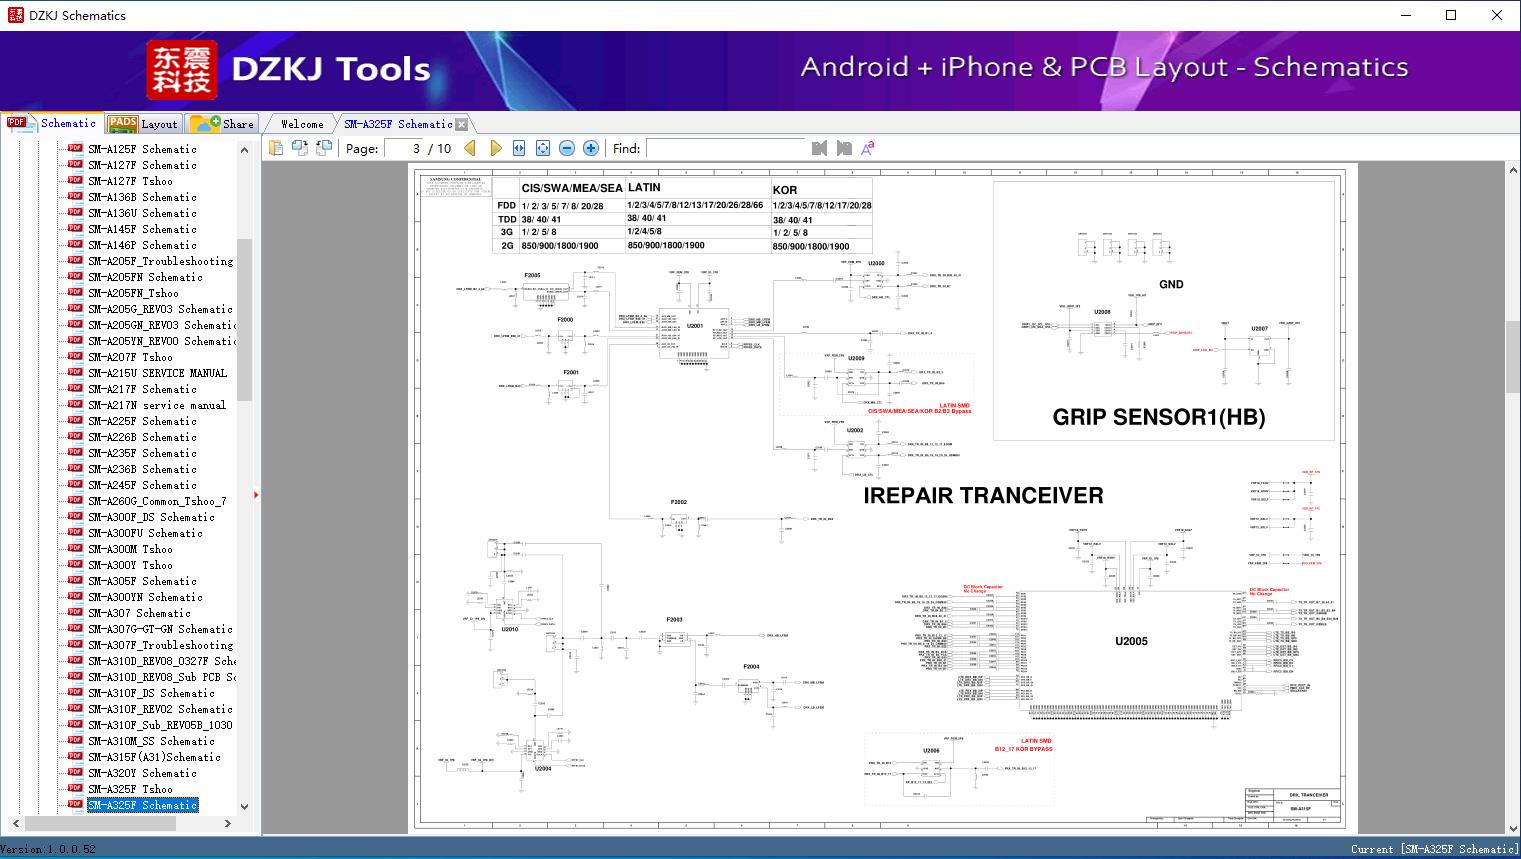The width and height of the screenshot is (1521, 859).
Task: Click the snapshot capture icon on toolbar
Action: pyautogui.click(x=322, y=147)
